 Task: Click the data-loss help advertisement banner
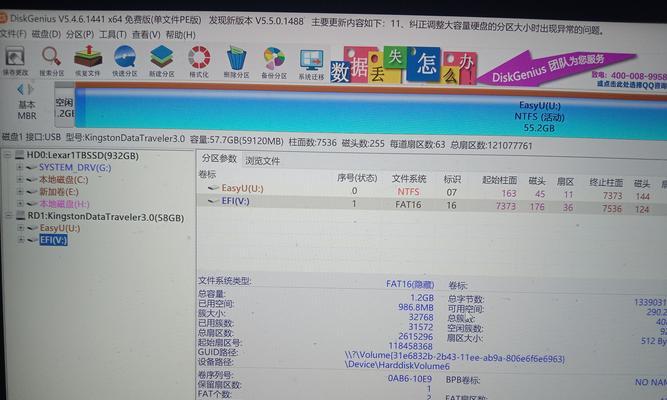pyautogui.click(x=404, y=65)
